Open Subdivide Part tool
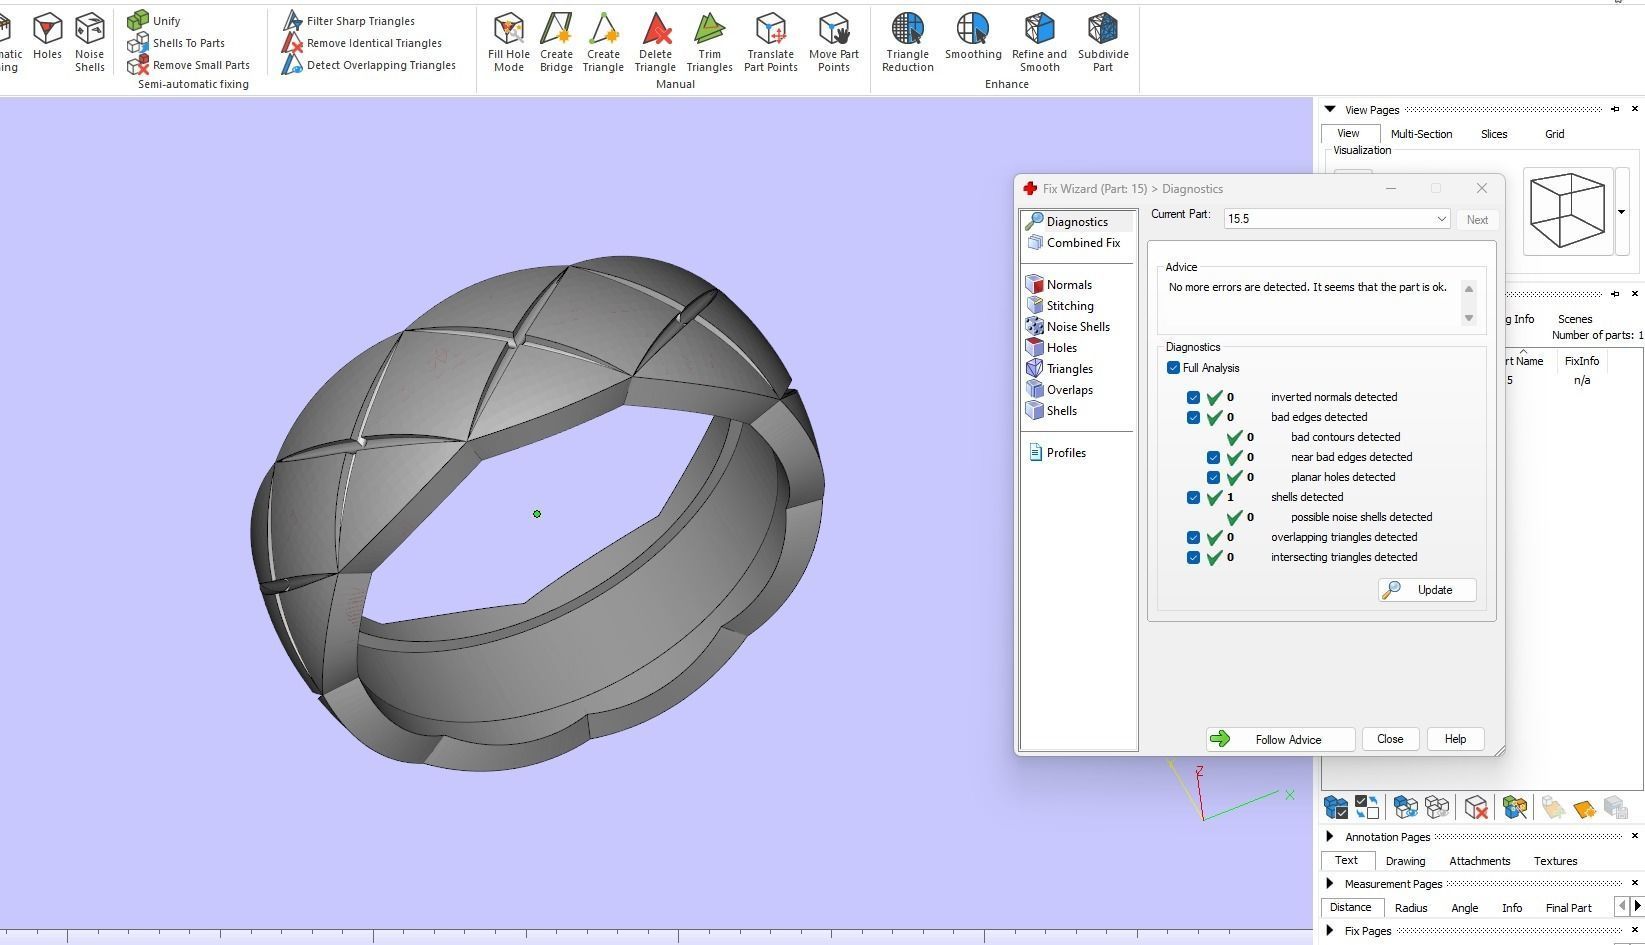The image size is (1645, 945). point(1103,42)
